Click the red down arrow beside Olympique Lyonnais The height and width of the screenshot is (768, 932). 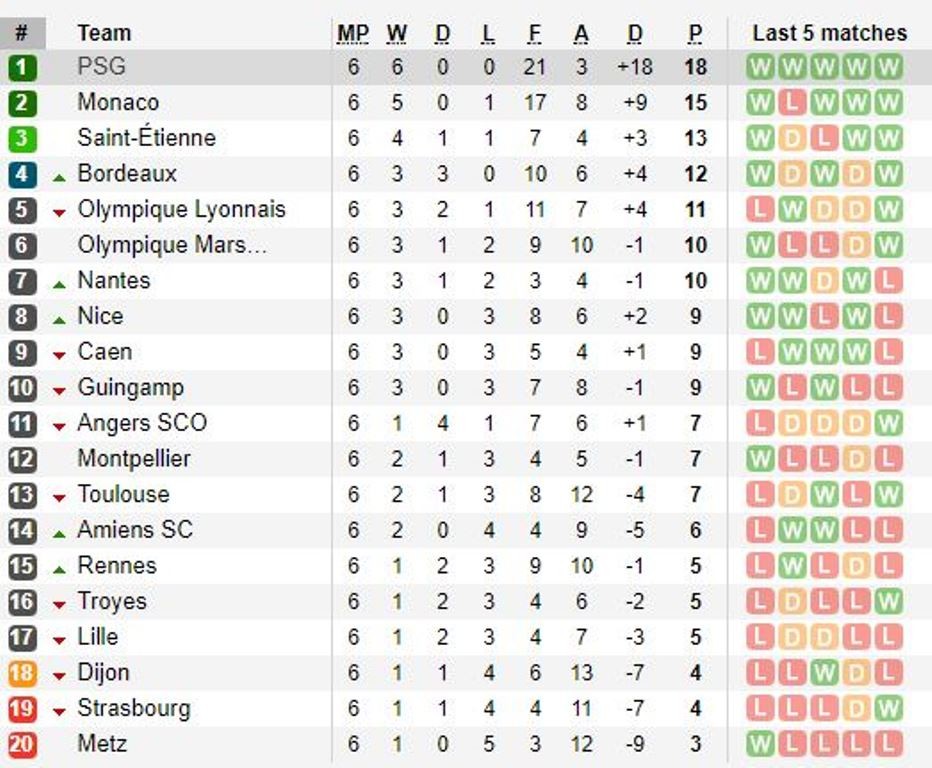pos(59,213)
